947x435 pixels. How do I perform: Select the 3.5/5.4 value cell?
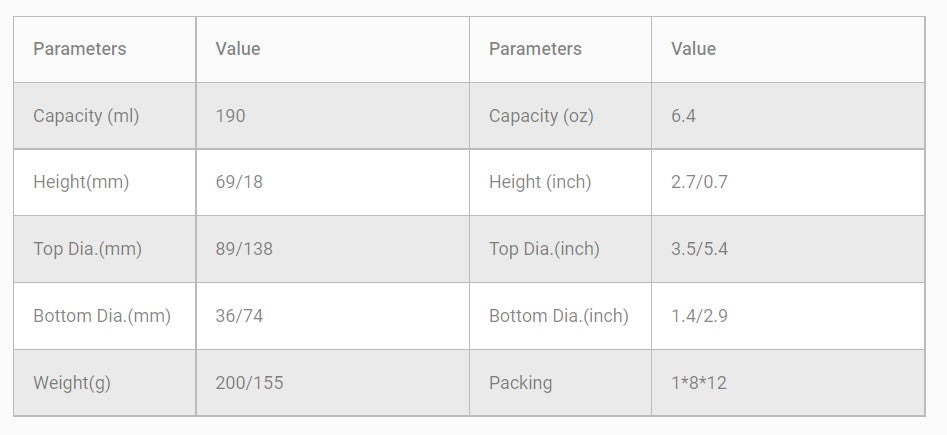pyautogui.click(x=699, y=249)
